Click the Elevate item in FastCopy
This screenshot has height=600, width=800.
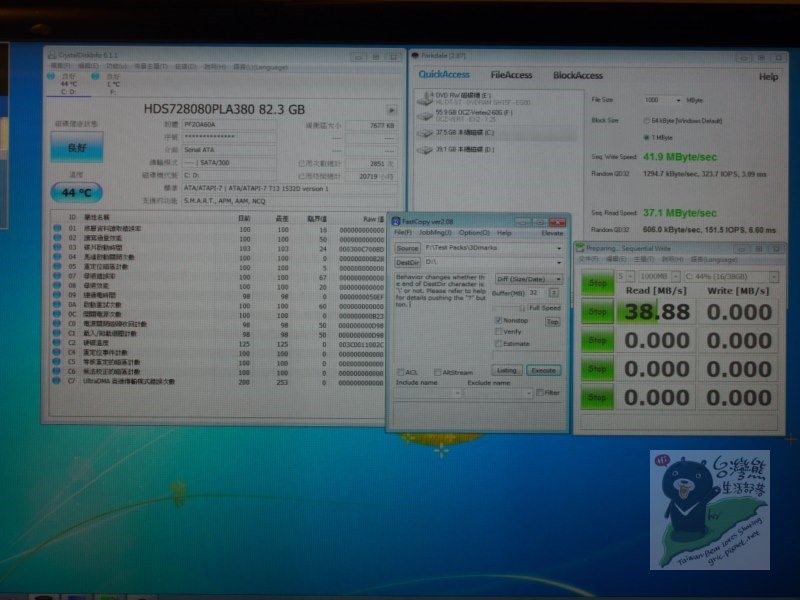[x=552, y=233]
